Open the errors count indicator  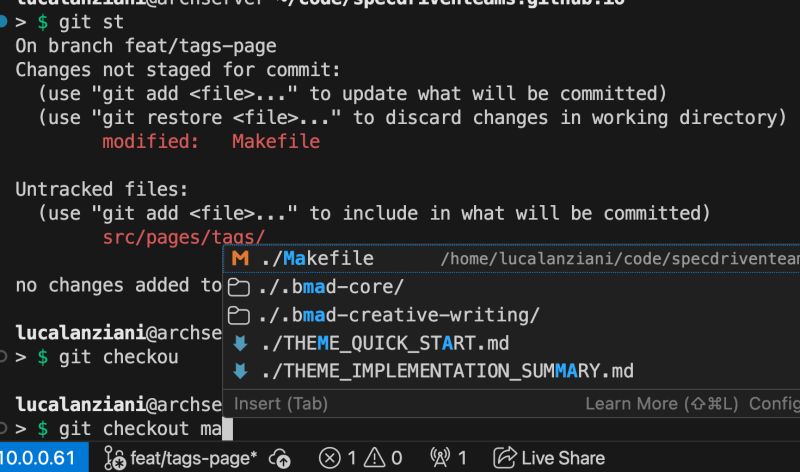pos(338,458)
